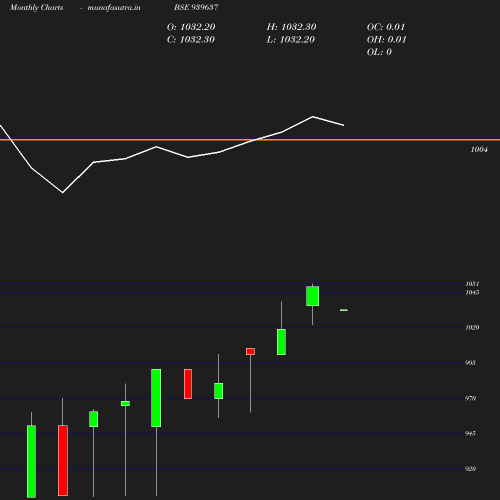Click the 'OL: 0' reading
The height and width of the screenshot is (500, 500).
pyautogui.click(x=379, y=52)
